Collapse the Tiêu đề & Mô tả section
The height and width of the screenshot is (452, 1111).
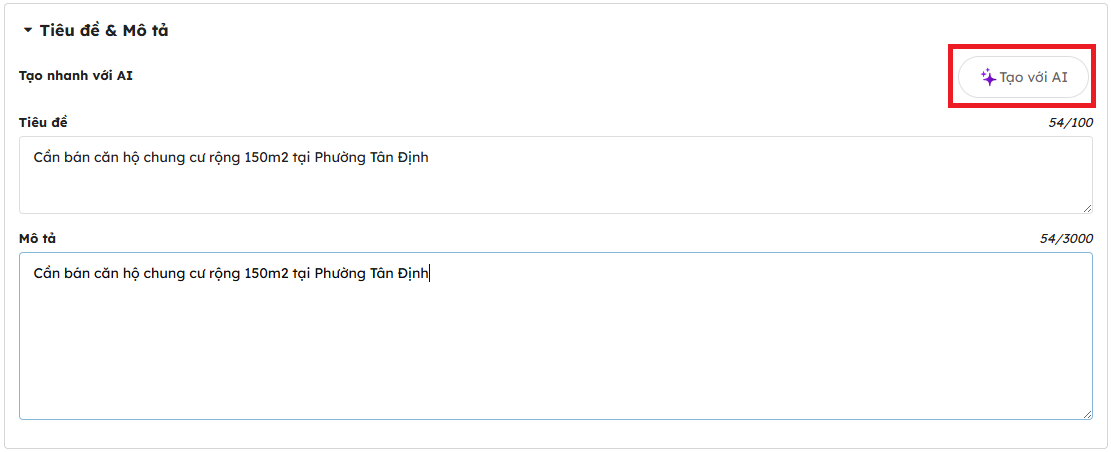[x=28, y=31]
